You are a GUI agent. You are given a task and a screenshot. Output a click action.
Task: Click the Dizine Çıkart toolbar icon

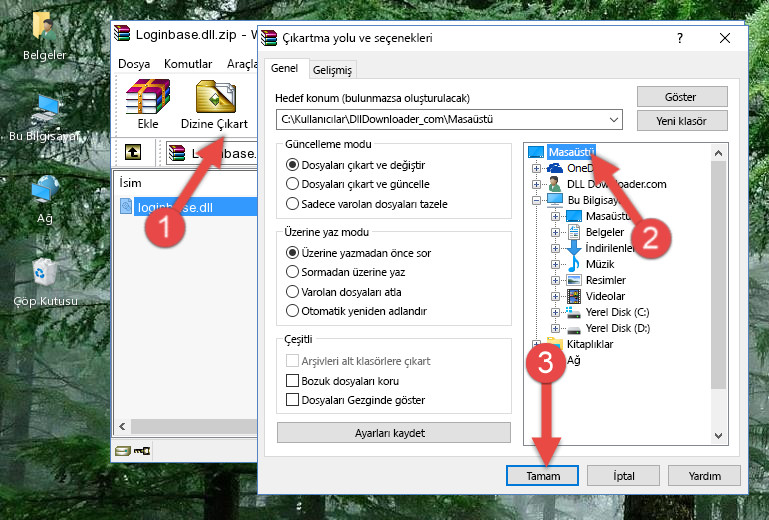[214, 104]
